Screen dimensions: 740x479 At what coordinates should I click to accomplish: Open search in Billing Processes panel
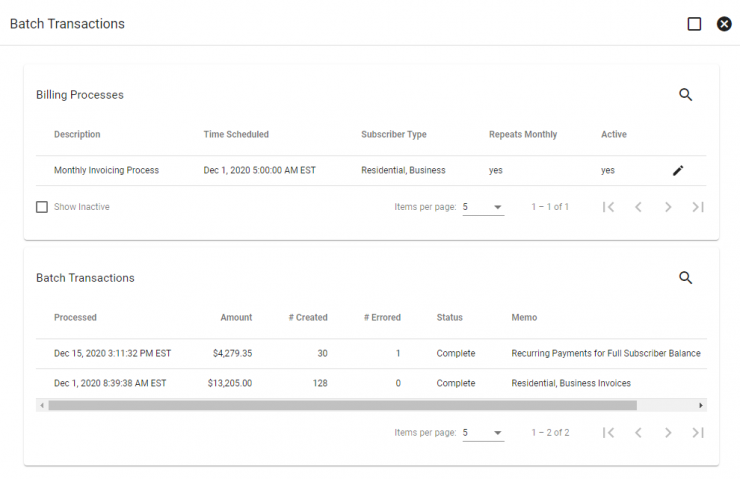(685, 95)
